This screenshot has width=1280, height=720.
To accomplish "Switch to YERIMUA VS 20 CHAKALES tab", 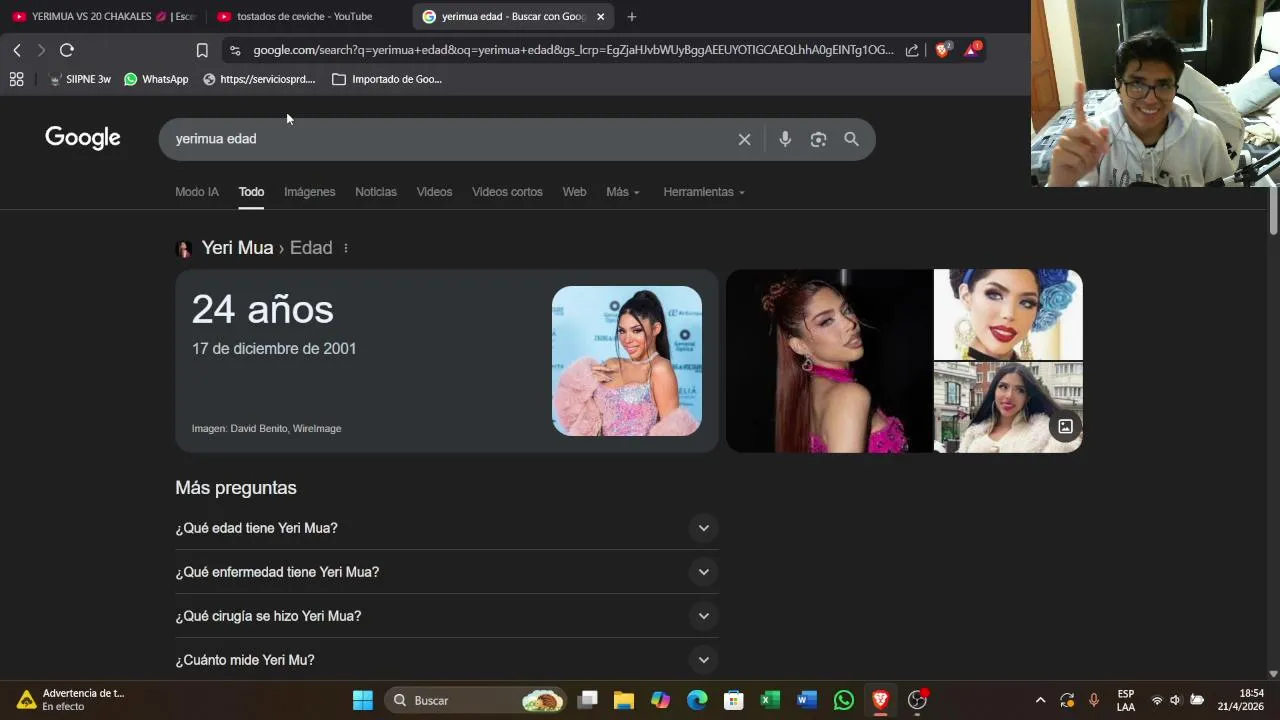I will 103,16.
